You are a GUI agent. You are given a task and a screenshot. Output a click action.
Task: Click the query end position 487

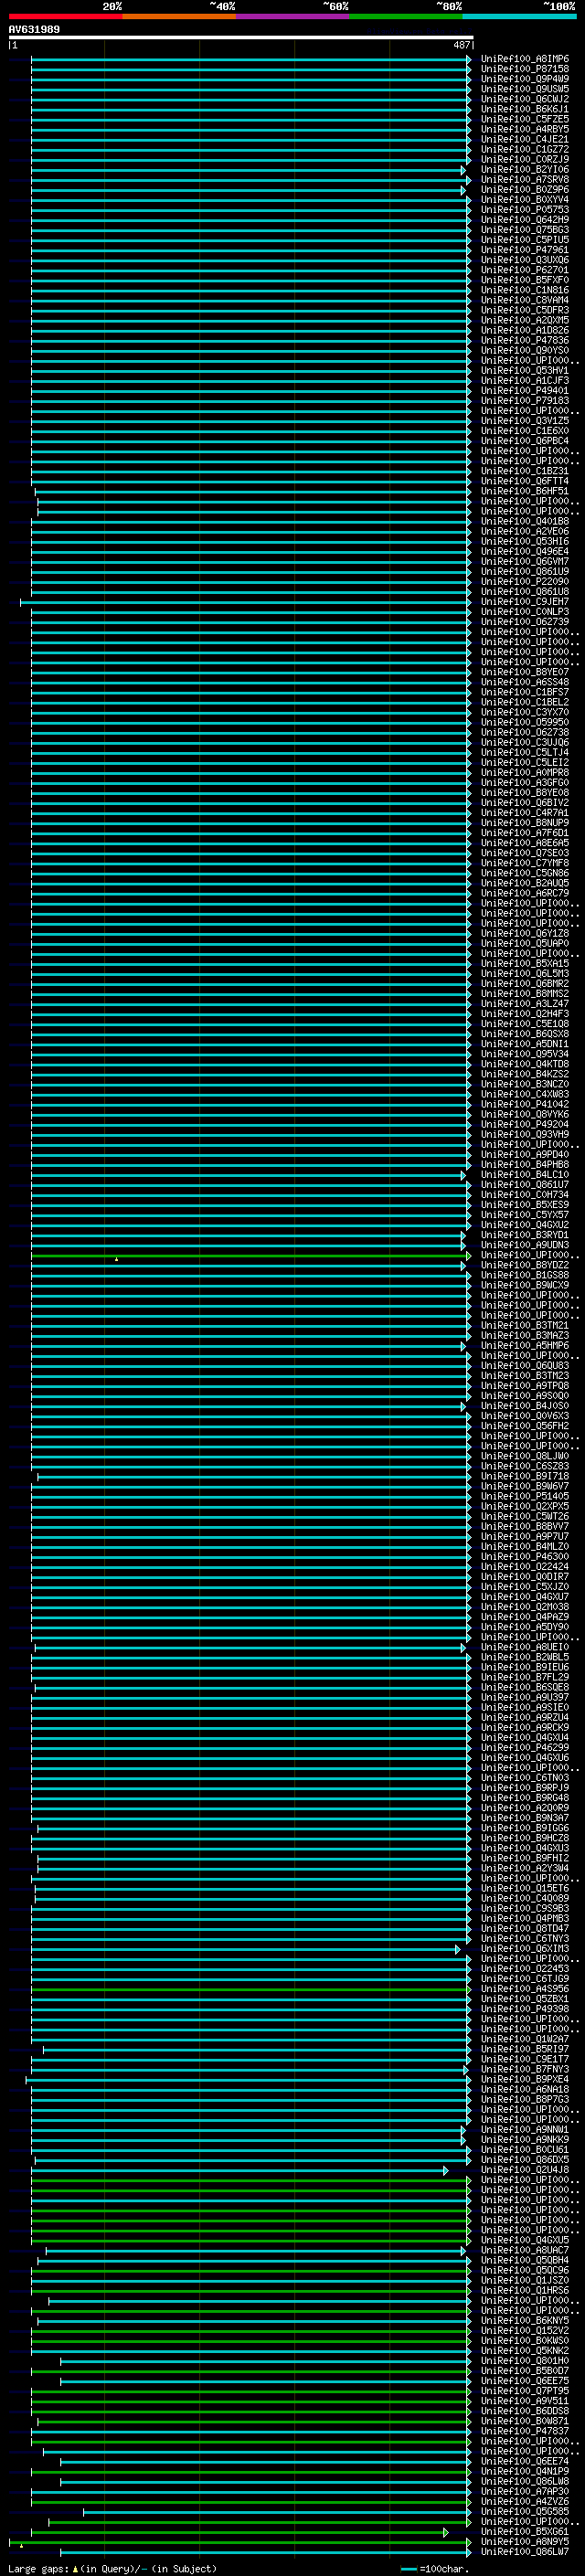(461, 45)
